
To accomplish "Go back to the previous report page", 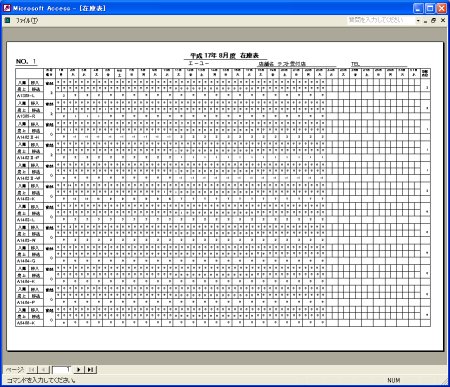I will click(43, 369).
